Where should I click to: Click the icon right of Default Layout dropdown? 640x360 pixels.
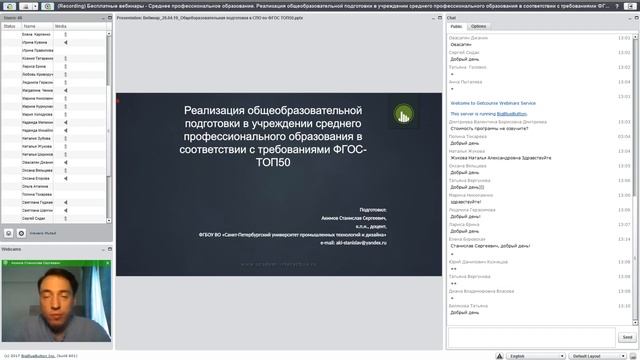(x=633, y=356)
